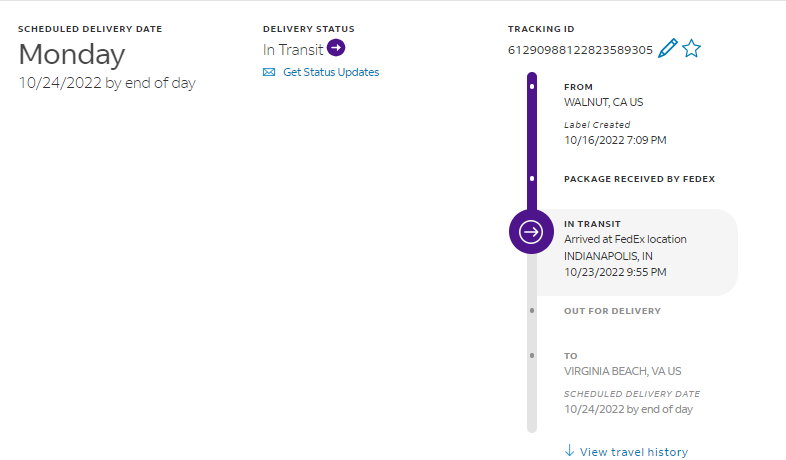The width and height of the screenshot is (786, 460).
Task: Click the purple arrow icon beside In Transit status
Action: (336, 48)
